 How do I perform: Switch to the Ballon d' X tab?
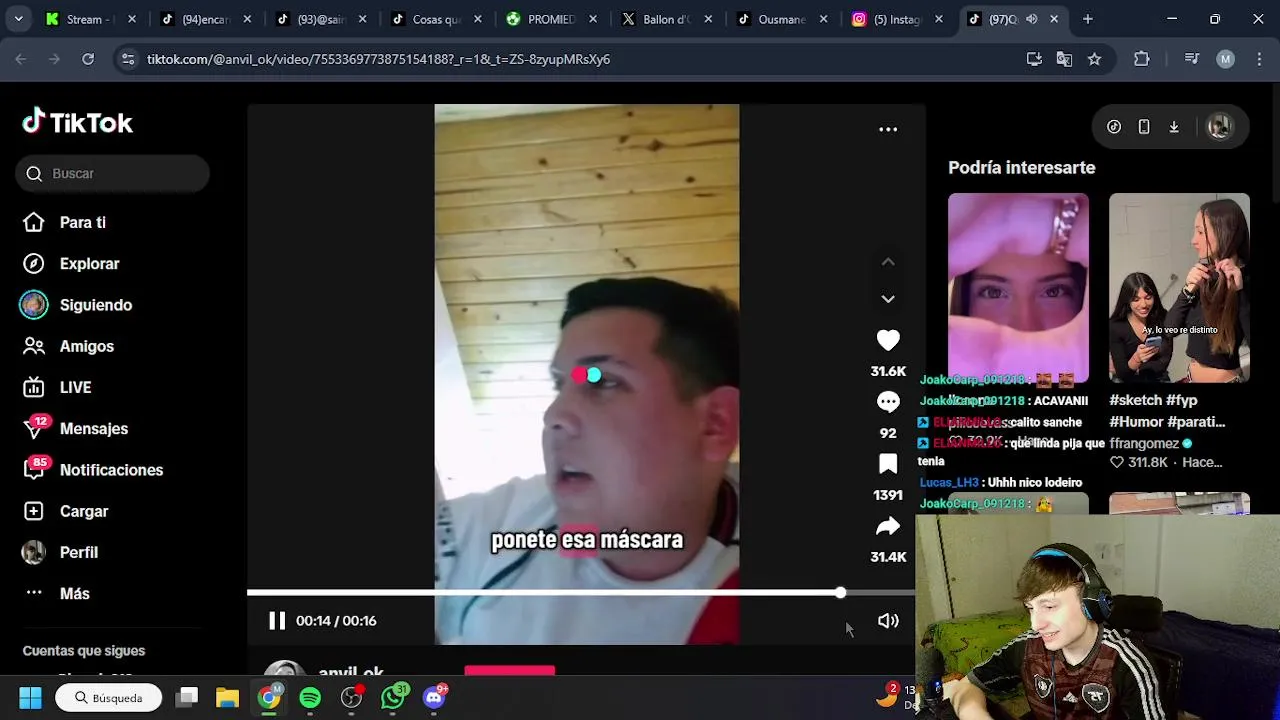click(x=668, y=19)
